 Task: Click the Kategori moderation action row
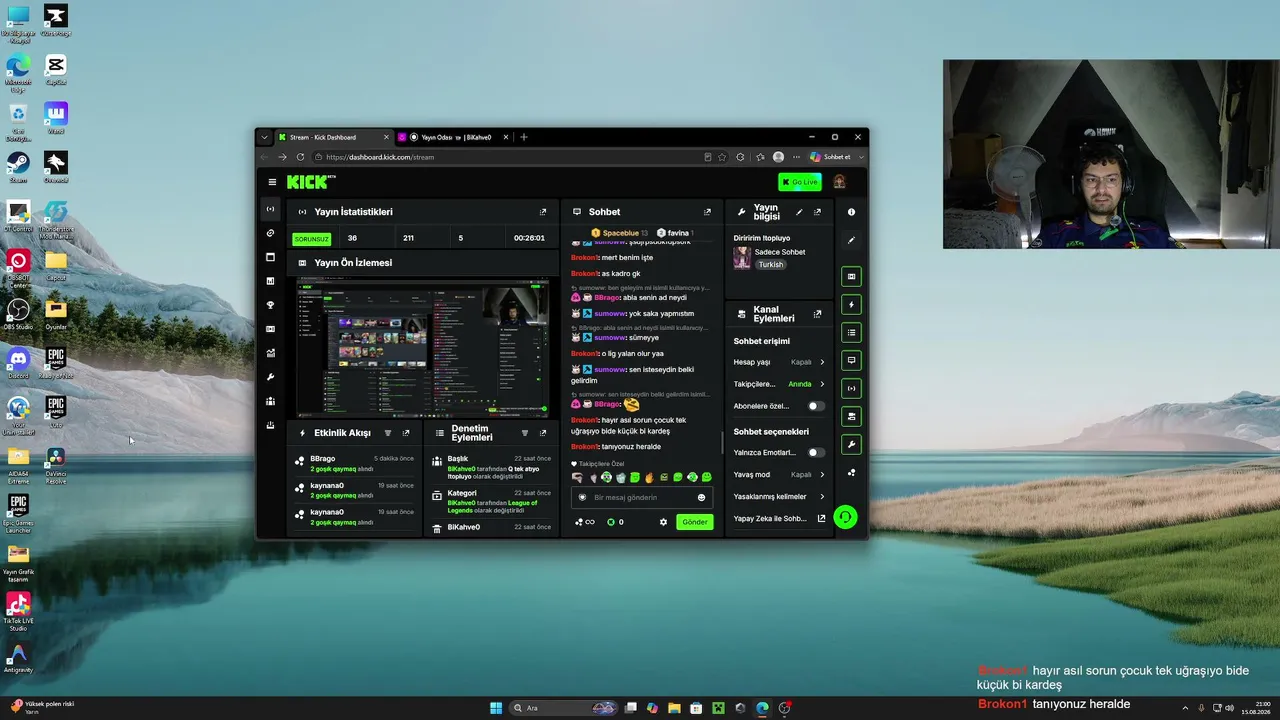coord(491,501)
